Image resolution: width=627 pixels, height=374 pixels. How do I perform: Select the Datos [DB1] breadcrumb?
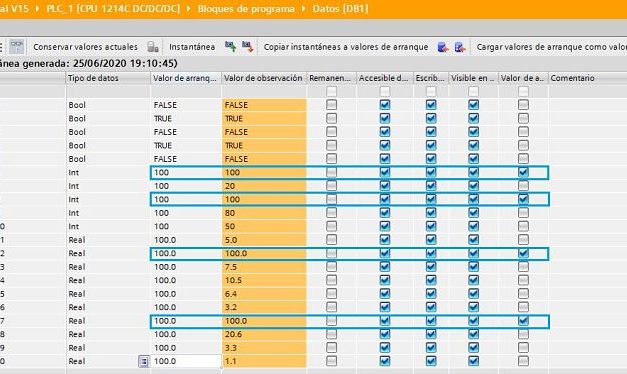tap(340, 8)
